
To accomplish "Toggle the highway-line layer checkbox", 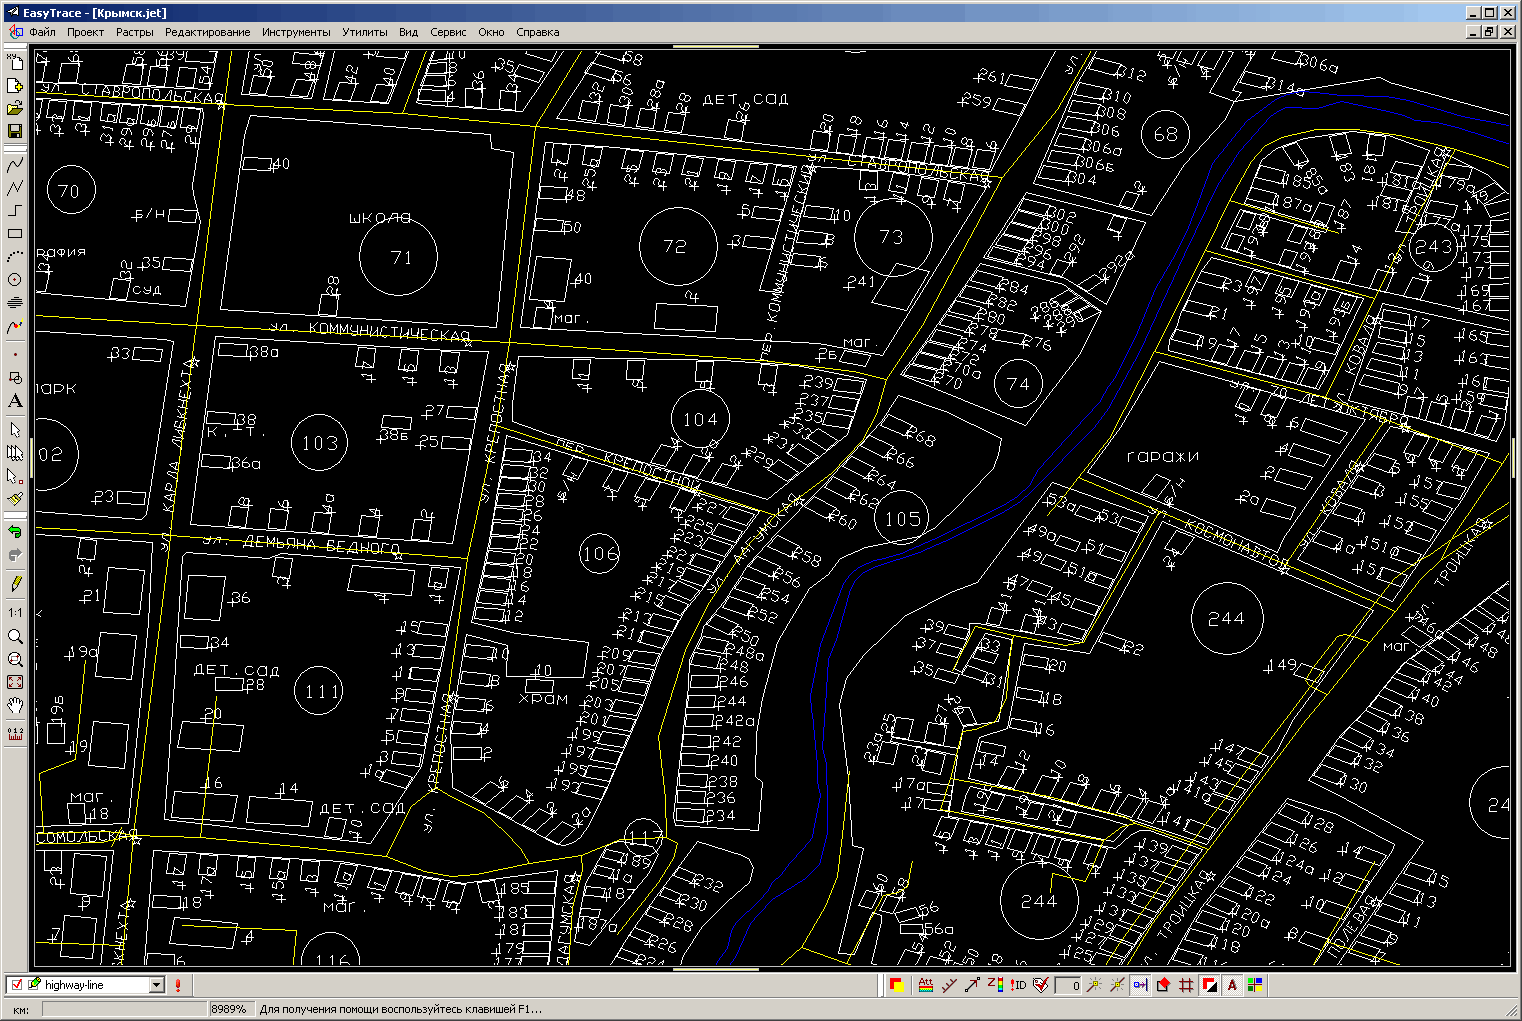I will click(x=16, y=985).
